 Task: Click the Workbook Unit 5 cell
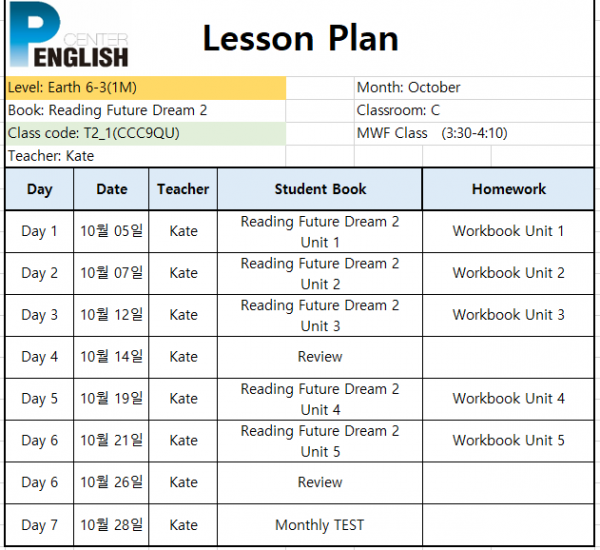click(x=508, y=441)
